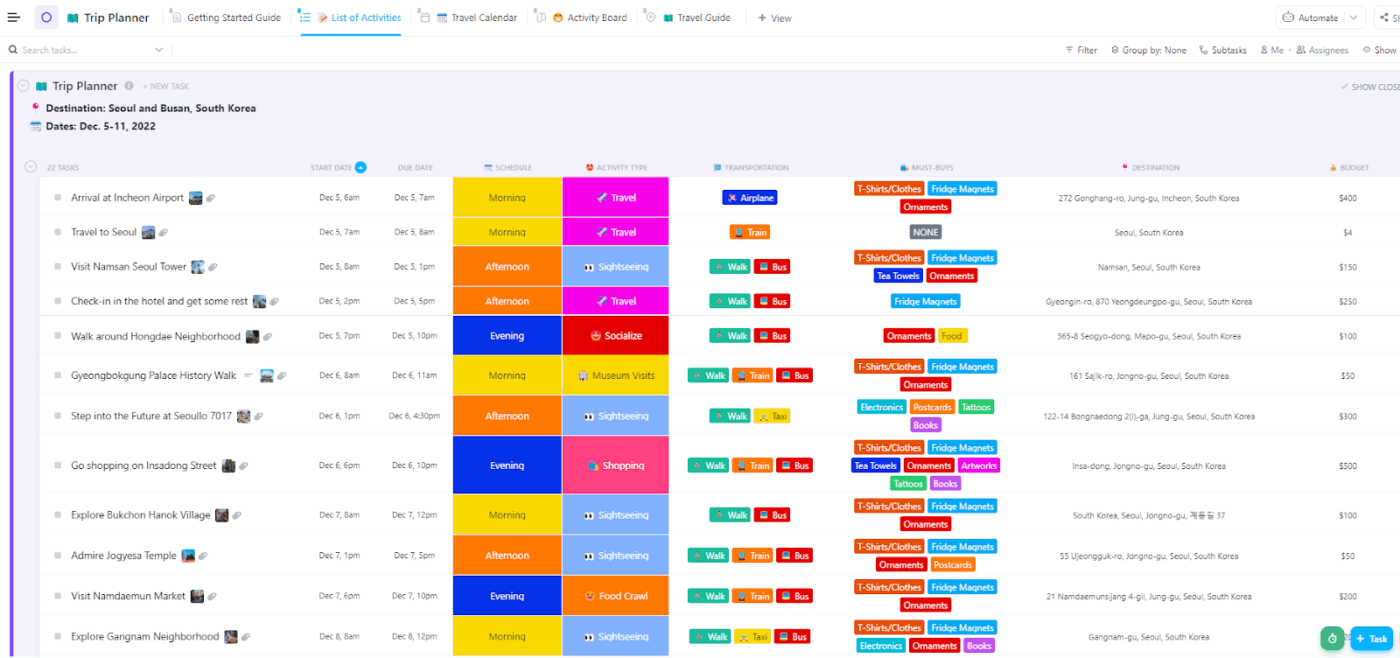Click the + New Task link
Viewport: 1400px width, 658px height.
pos(166,87)
